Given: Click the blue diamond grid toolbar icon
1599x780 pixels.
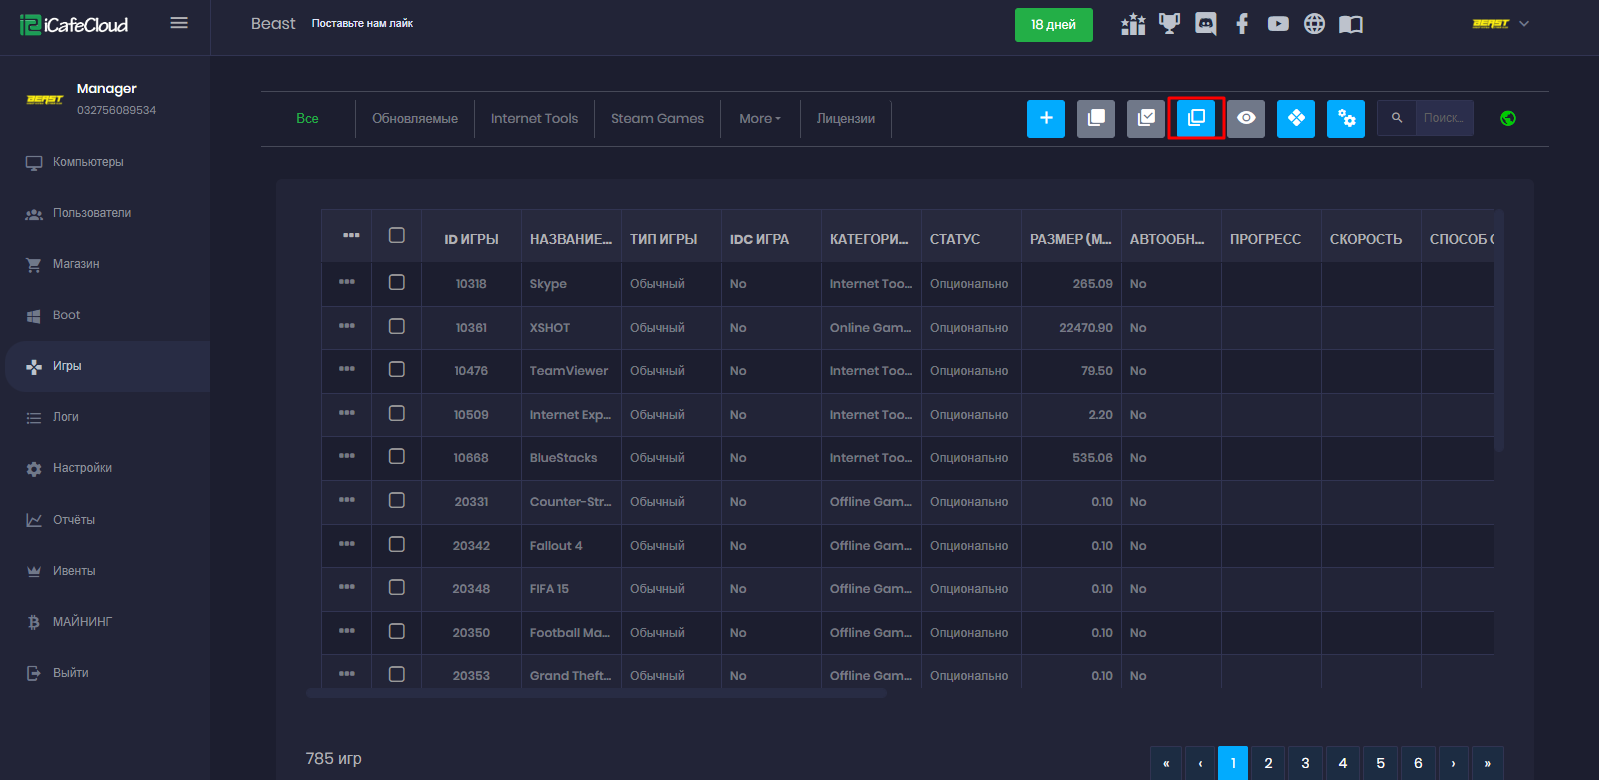Looking at the screenshot, I should coord(1296,118).
